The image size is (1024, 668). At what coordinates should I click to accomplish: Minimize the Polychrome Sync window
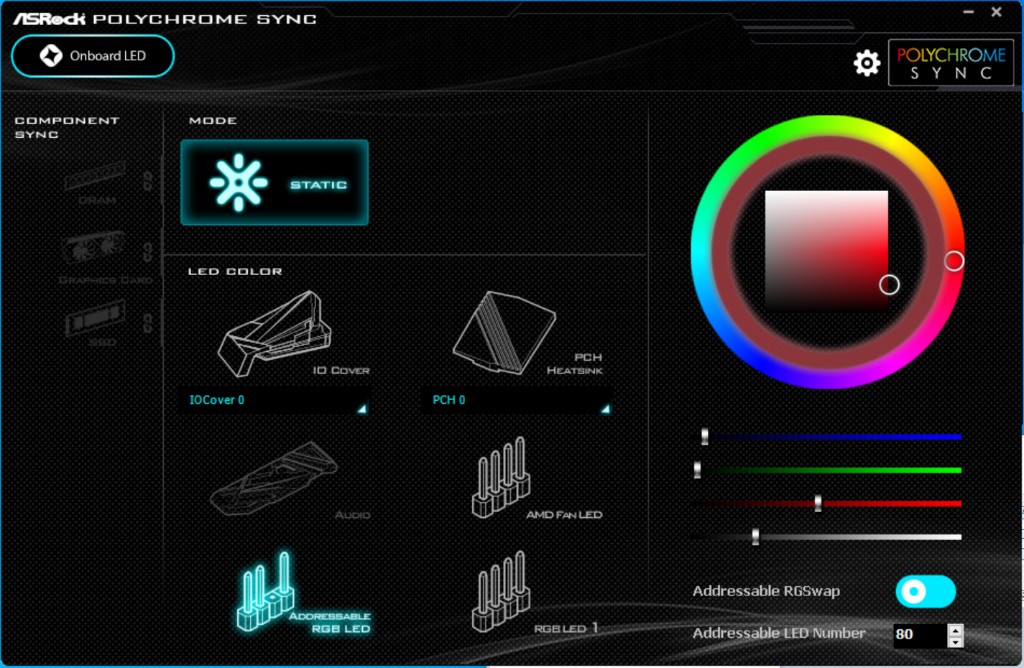(x=968, y=12)
